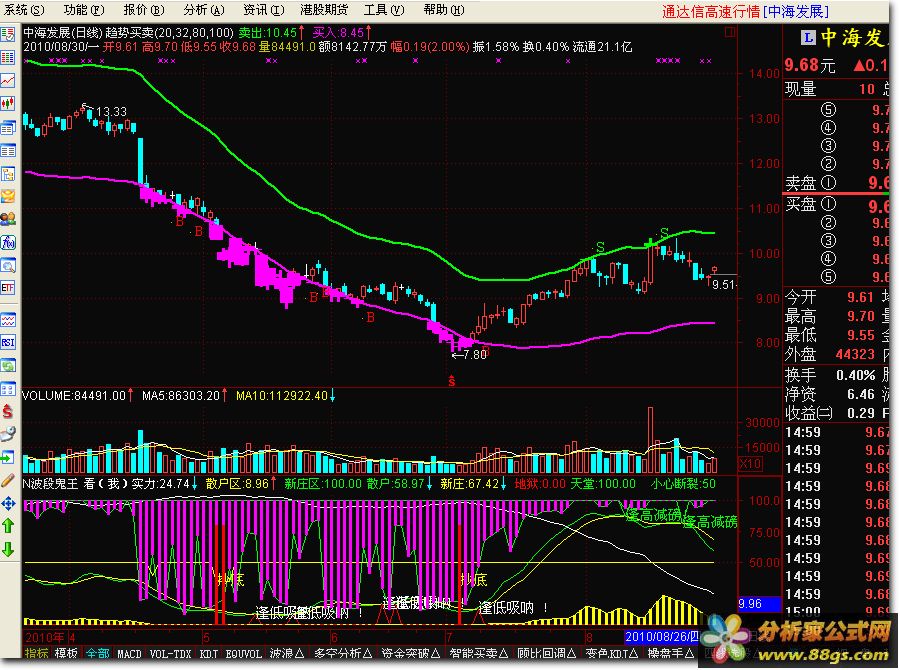The width and height of the screenshot is (900, 670).
Task: Open the tree structure icon in sidebar
Action: point(8,174)
